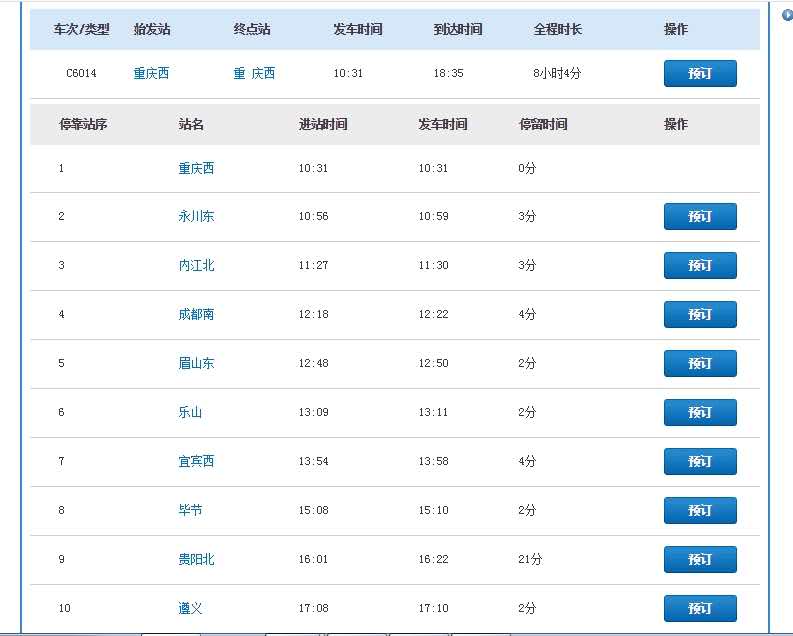Click 预订 in the 乐山 row
This screenshot has width=793, height=636.
pos(700,413)
